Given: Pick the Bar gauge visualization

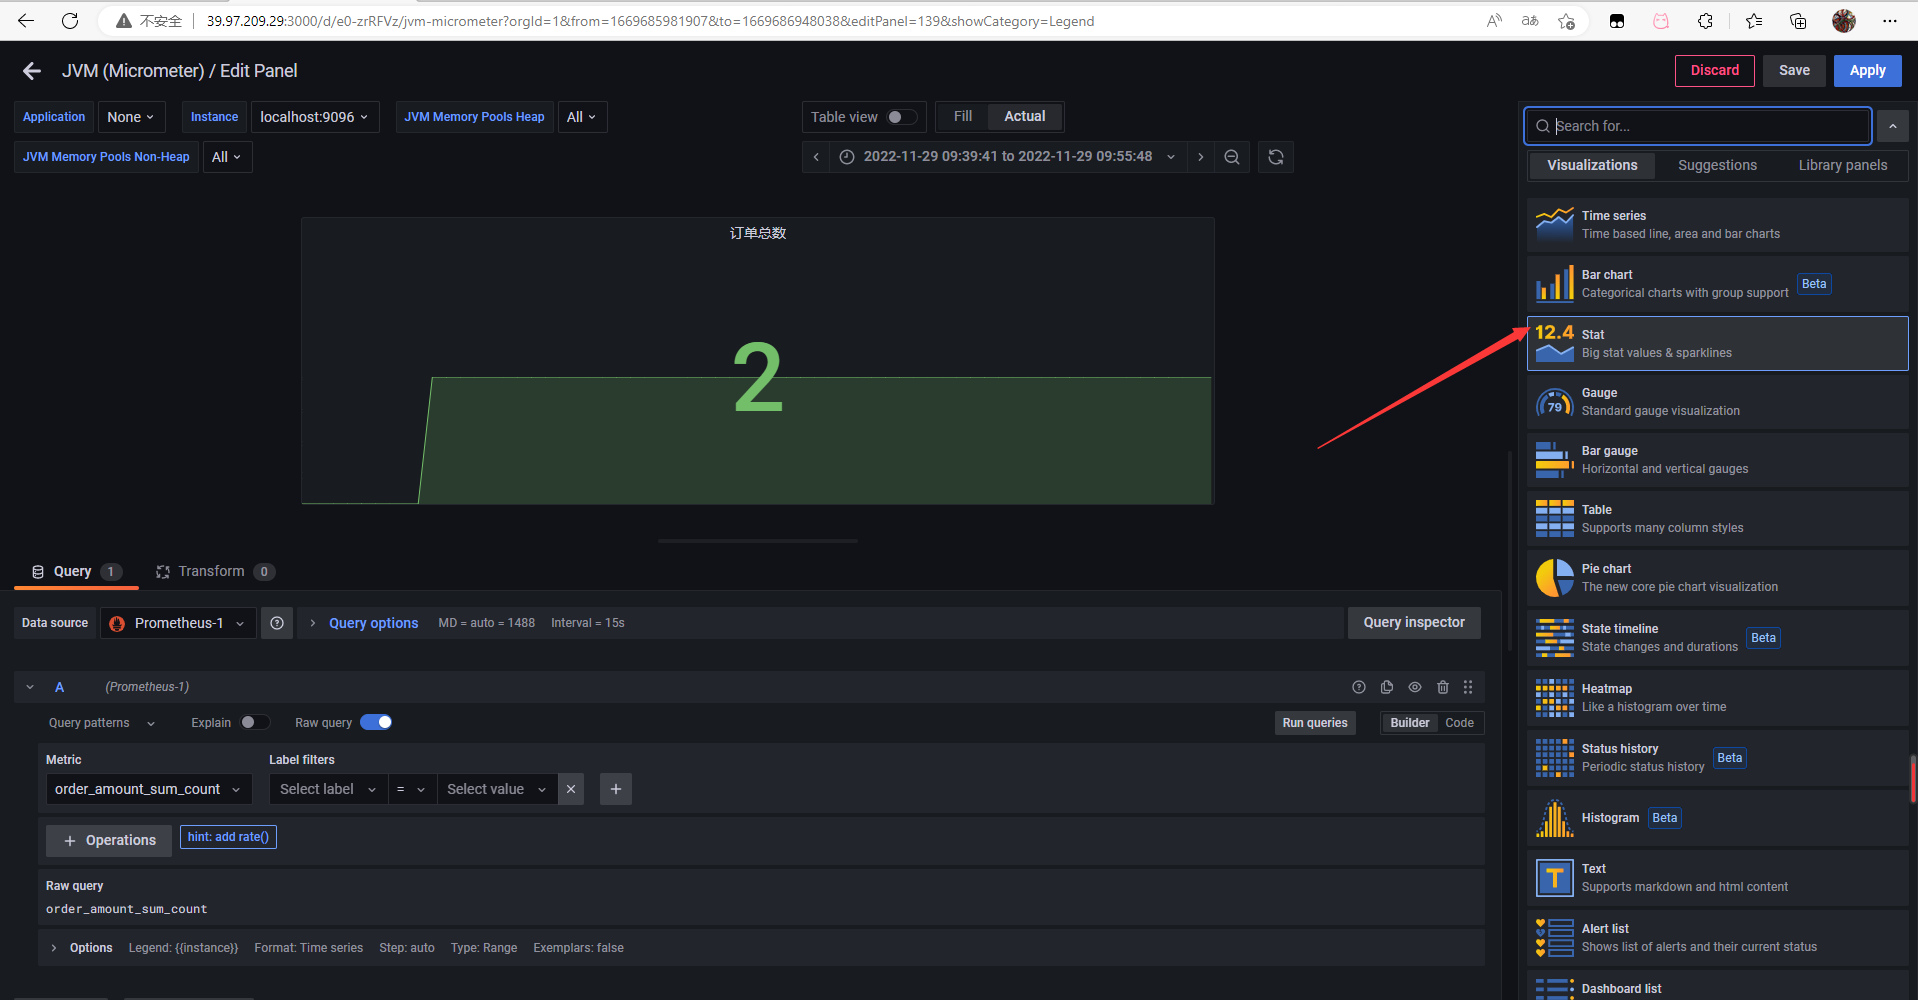Looking at the screenshot, I should (x=1717, y=460).
